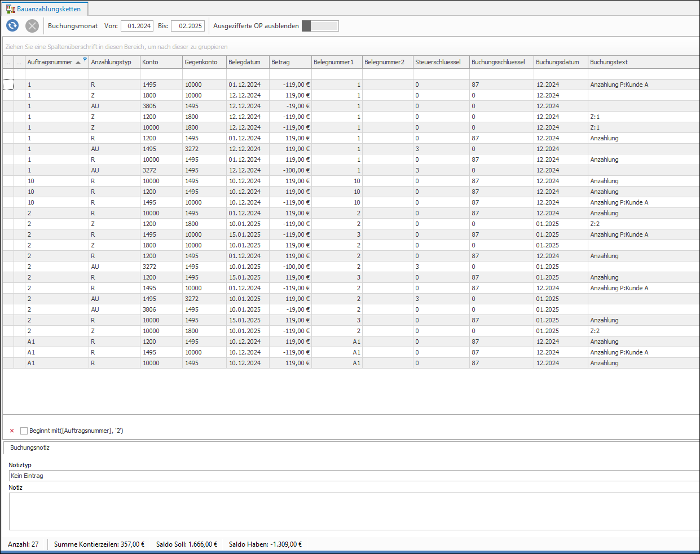Viewport: 700px width, 554px height.
Task: Click Belegdatum '15.01.2025' in the Konto 1495 row
Action: [245, 234]
